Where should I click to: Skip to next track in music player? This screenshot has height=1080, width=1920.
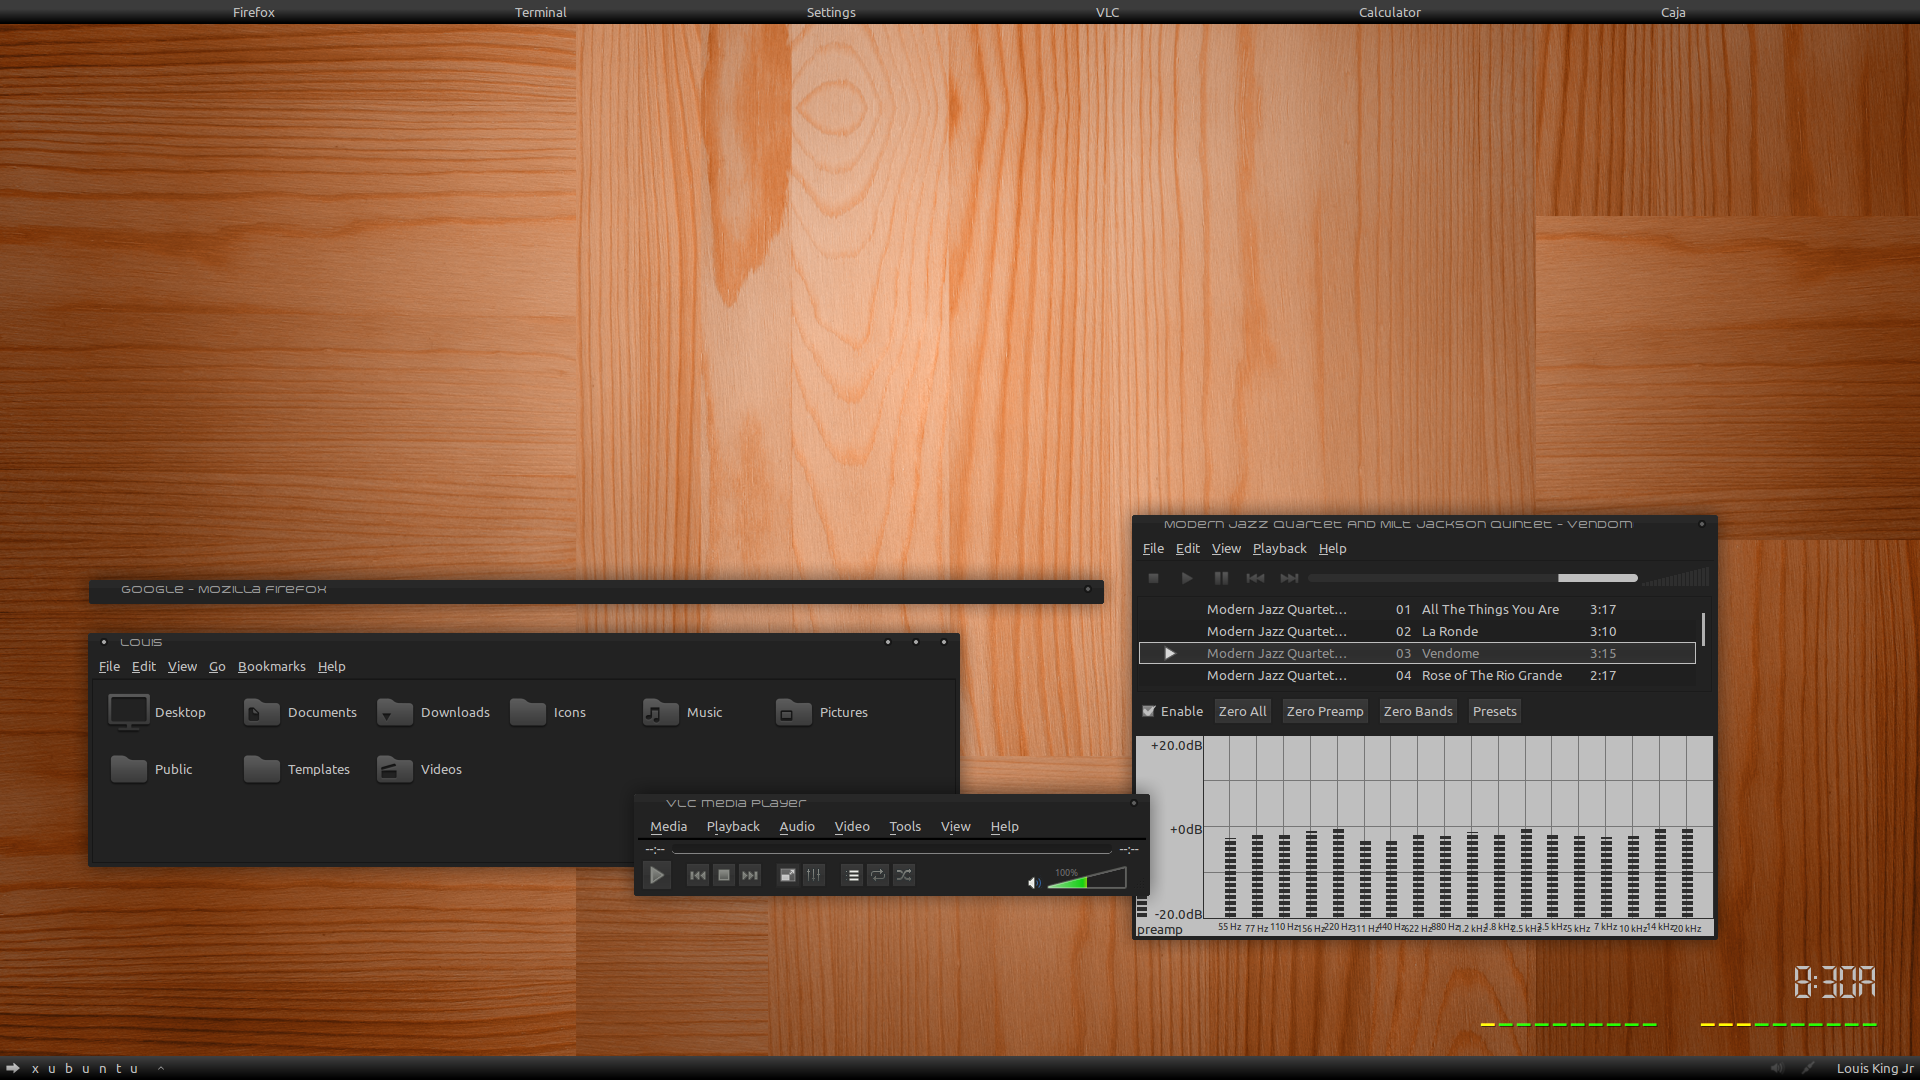coord(1289,578)
